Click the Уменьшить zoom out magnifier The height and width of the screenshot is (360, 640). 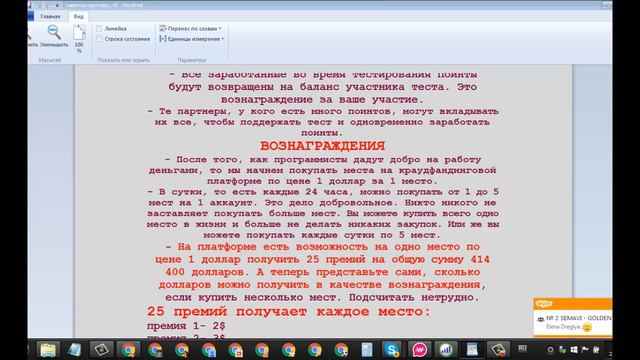(54, 36)
